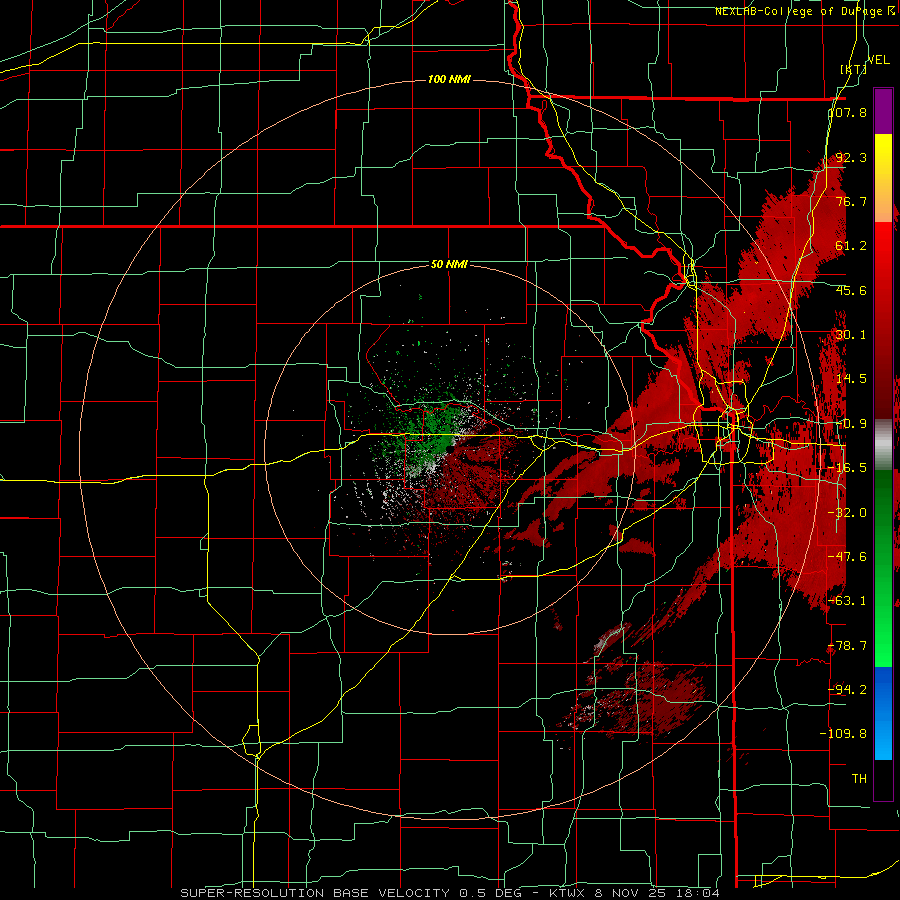
Task: Click the [KT] units label
Action: pyautogui.click(x=854, y=69)
